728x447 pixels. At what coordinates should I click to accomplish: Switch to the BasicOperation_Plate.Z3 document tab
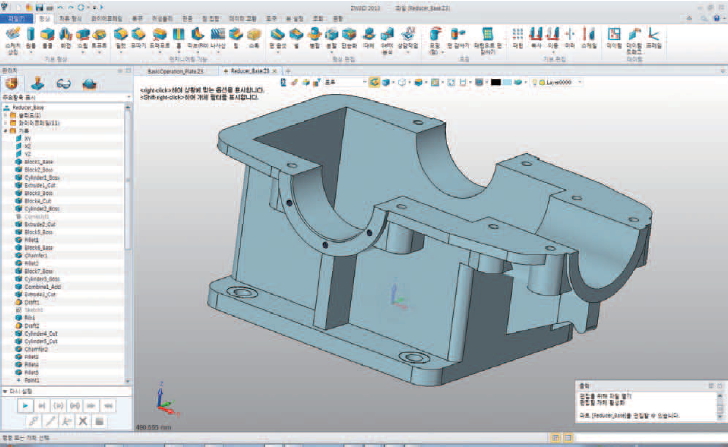[x=176, y=71]
